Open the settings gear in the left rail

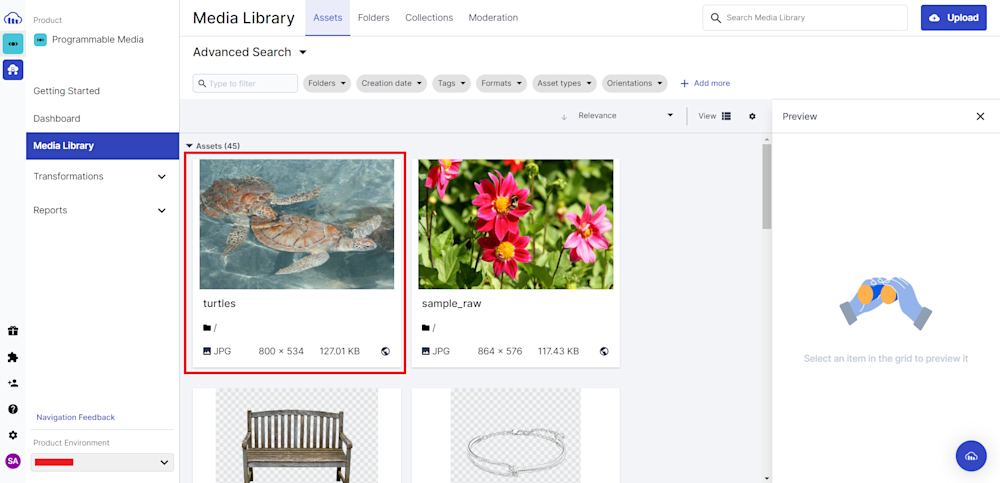(x=13, y=435)
